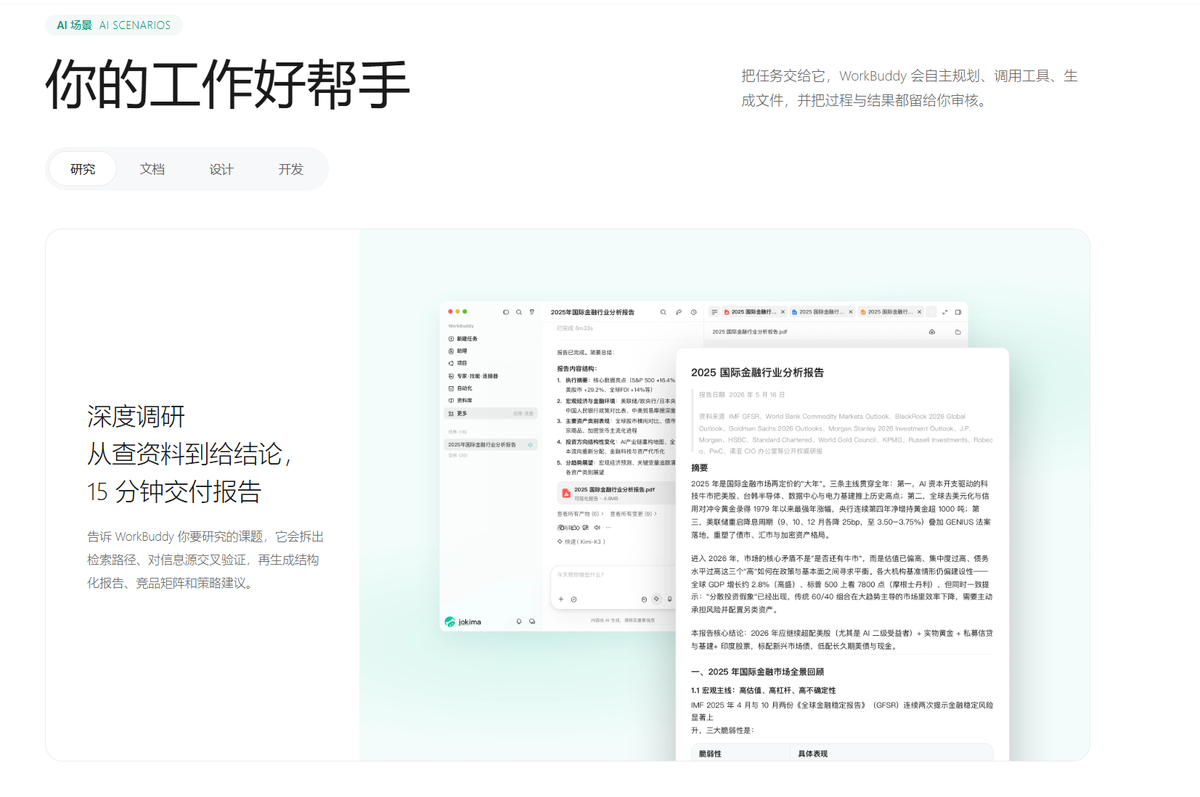Click the microphone icon in input box
The image size is (1200, 797).
669,599
